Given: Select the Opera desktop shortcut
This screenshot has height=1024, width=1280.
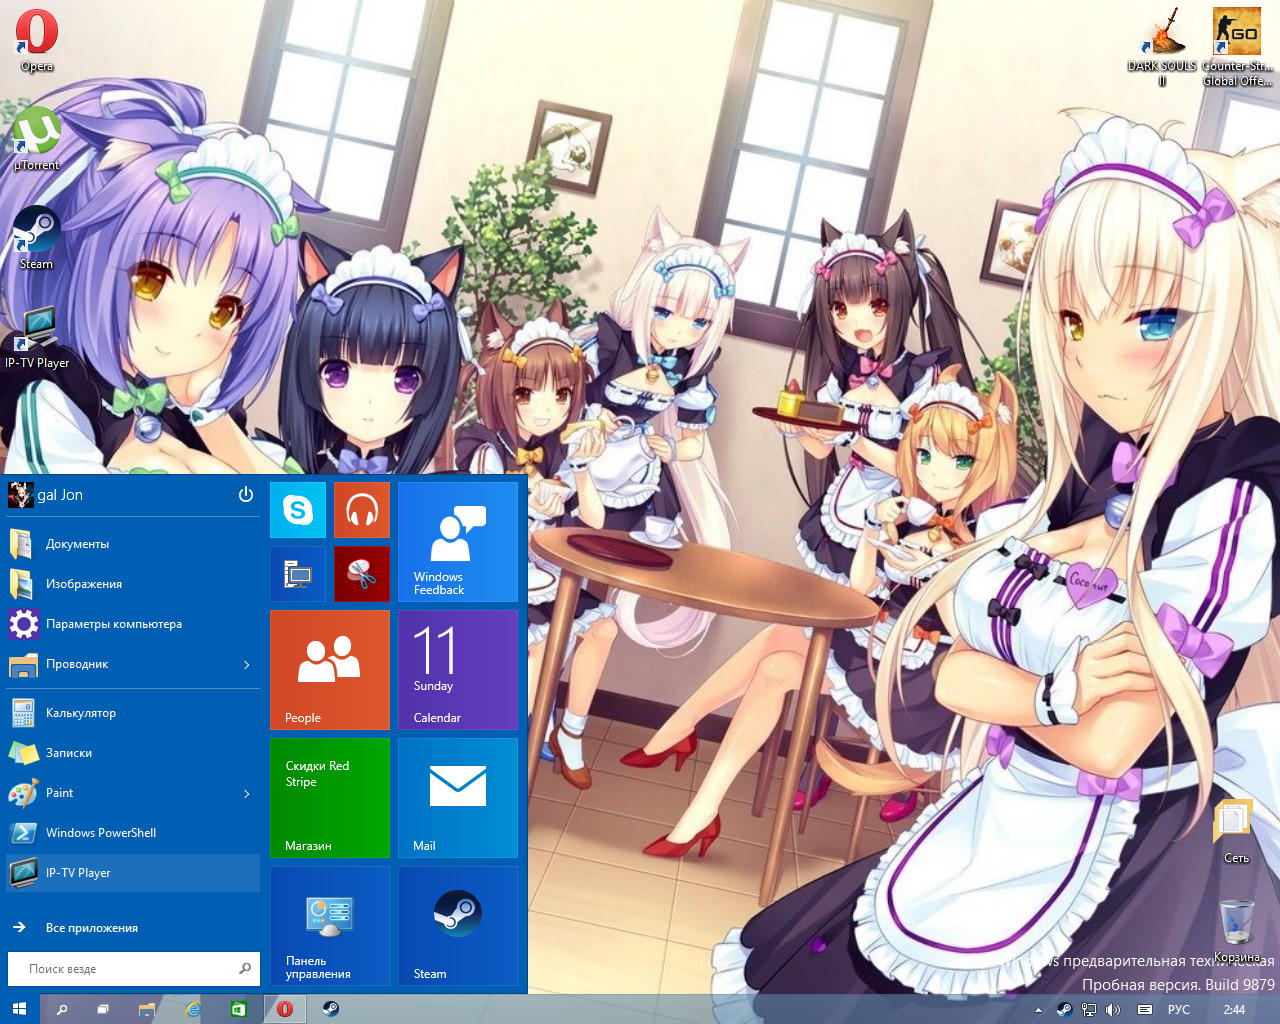Looking at the screenshot, I should (37, 40).
